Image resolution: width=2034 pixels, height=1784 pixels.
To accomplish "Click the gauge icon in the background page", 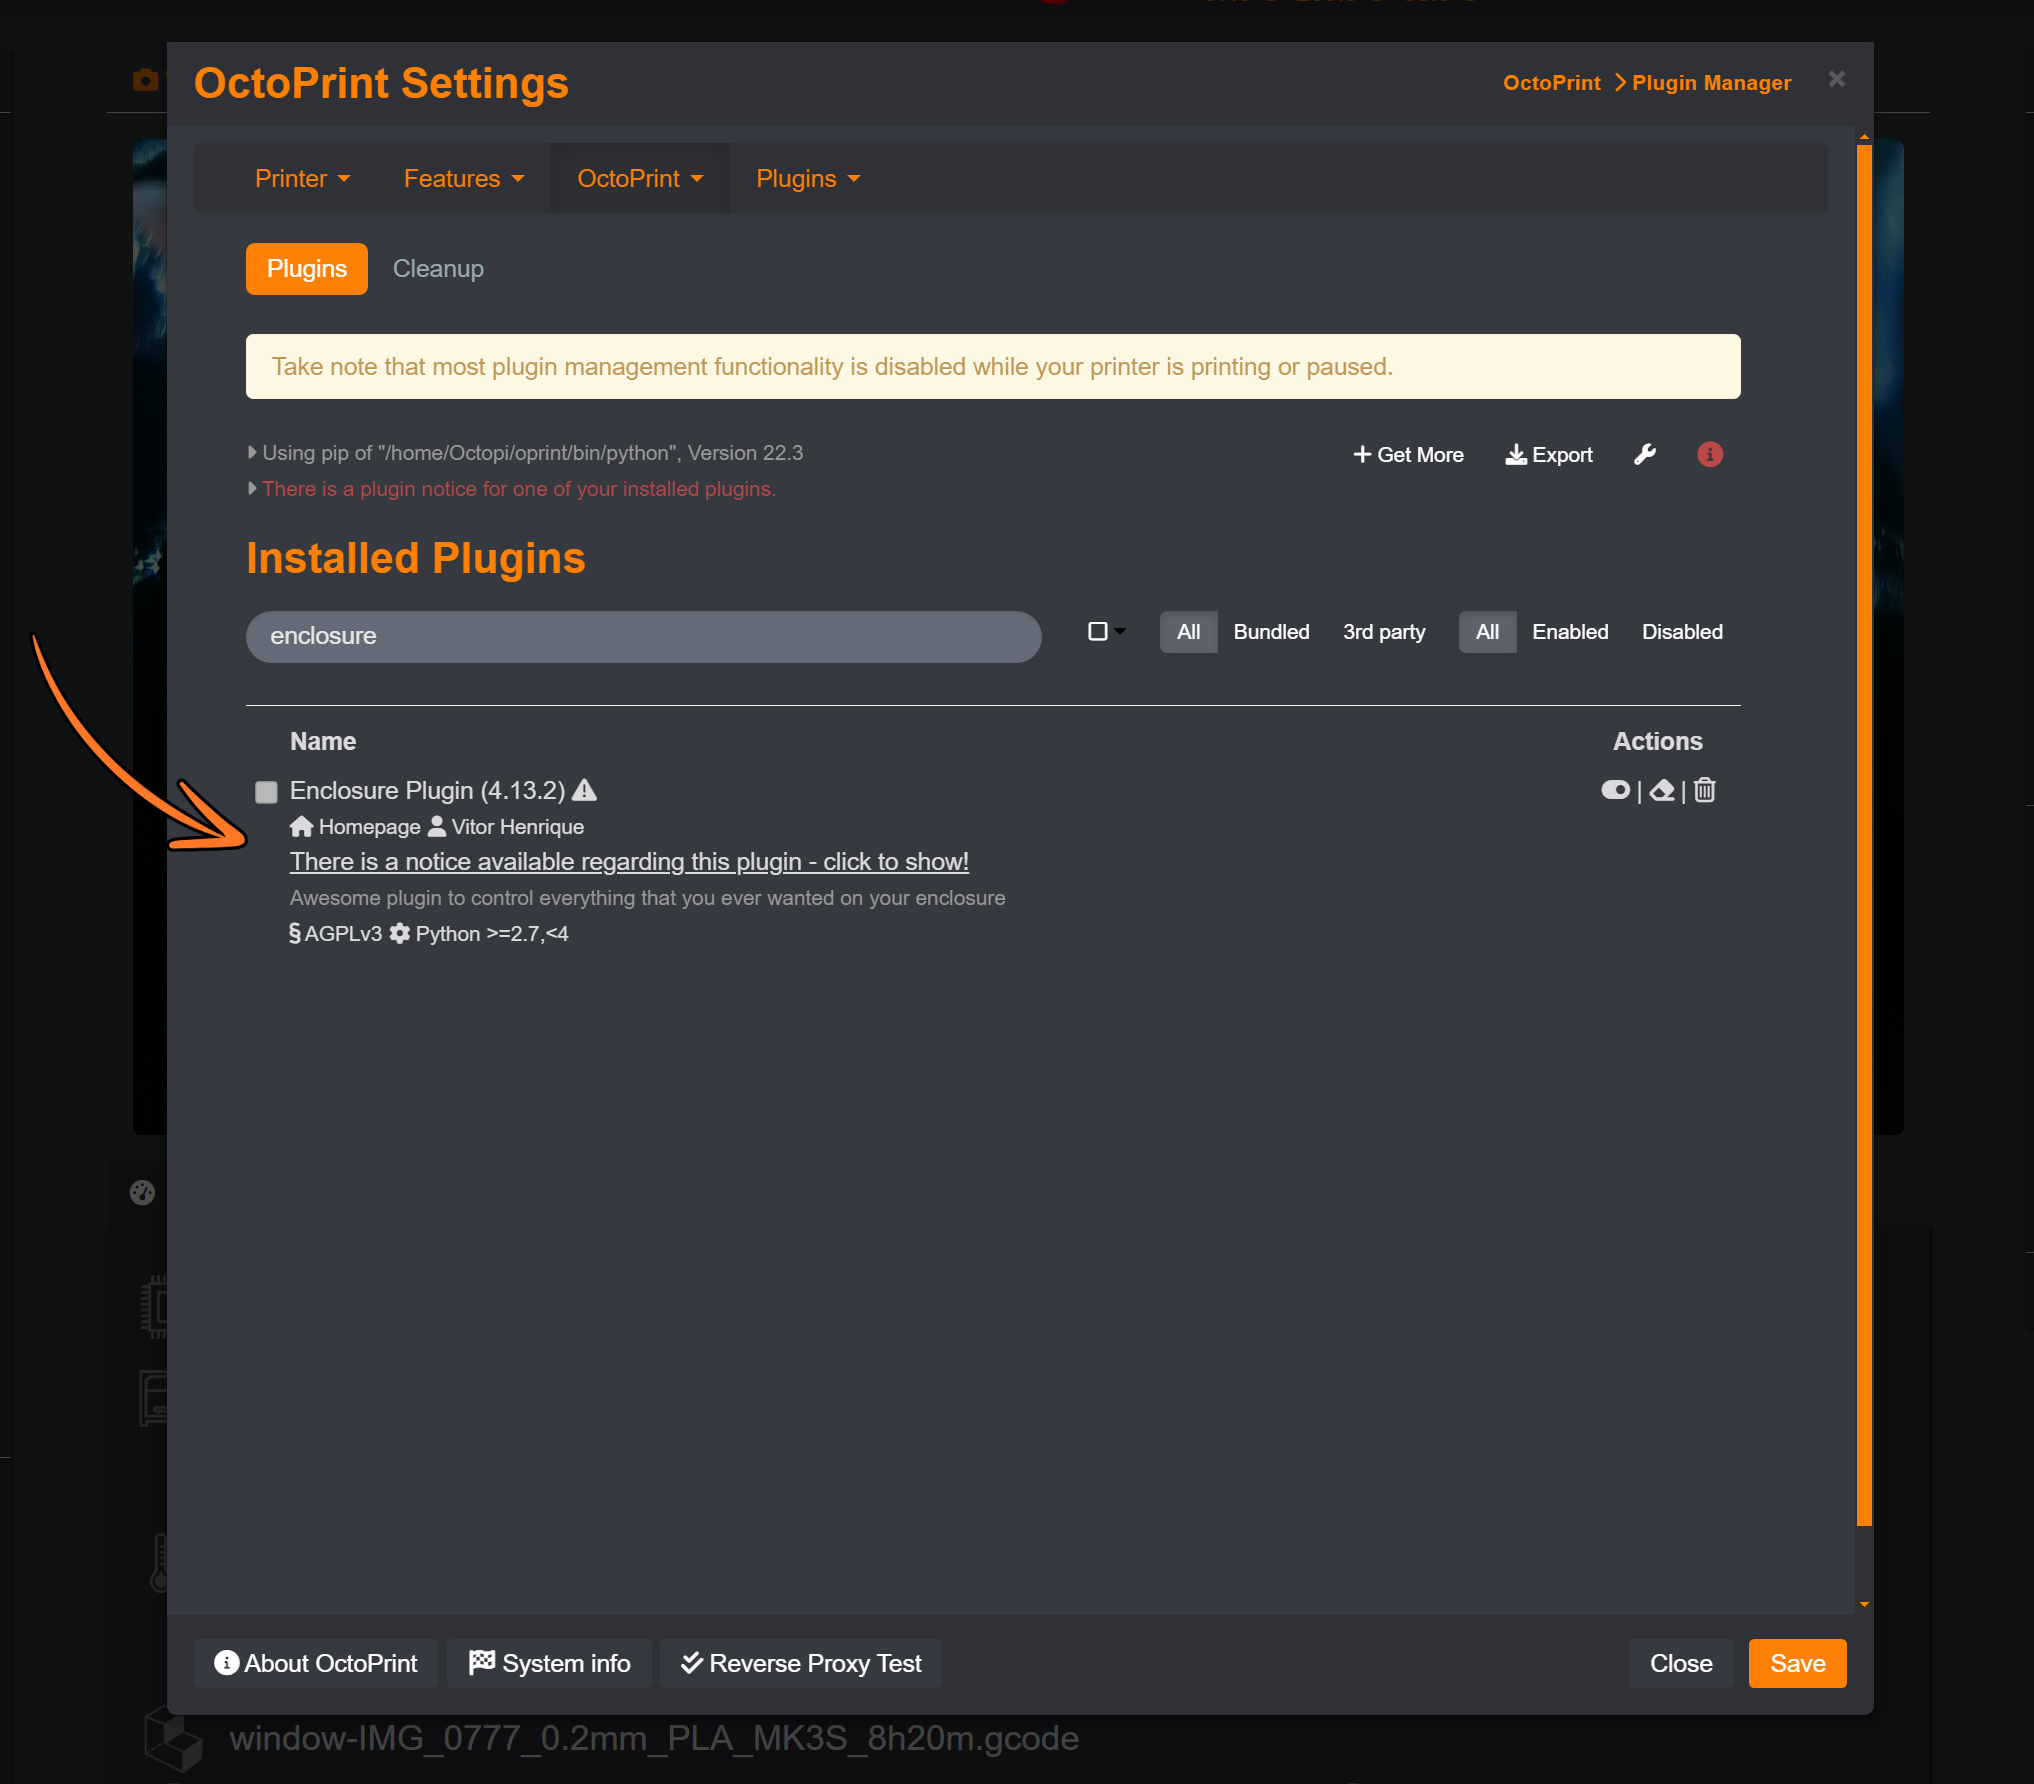I will [142, 1192].
